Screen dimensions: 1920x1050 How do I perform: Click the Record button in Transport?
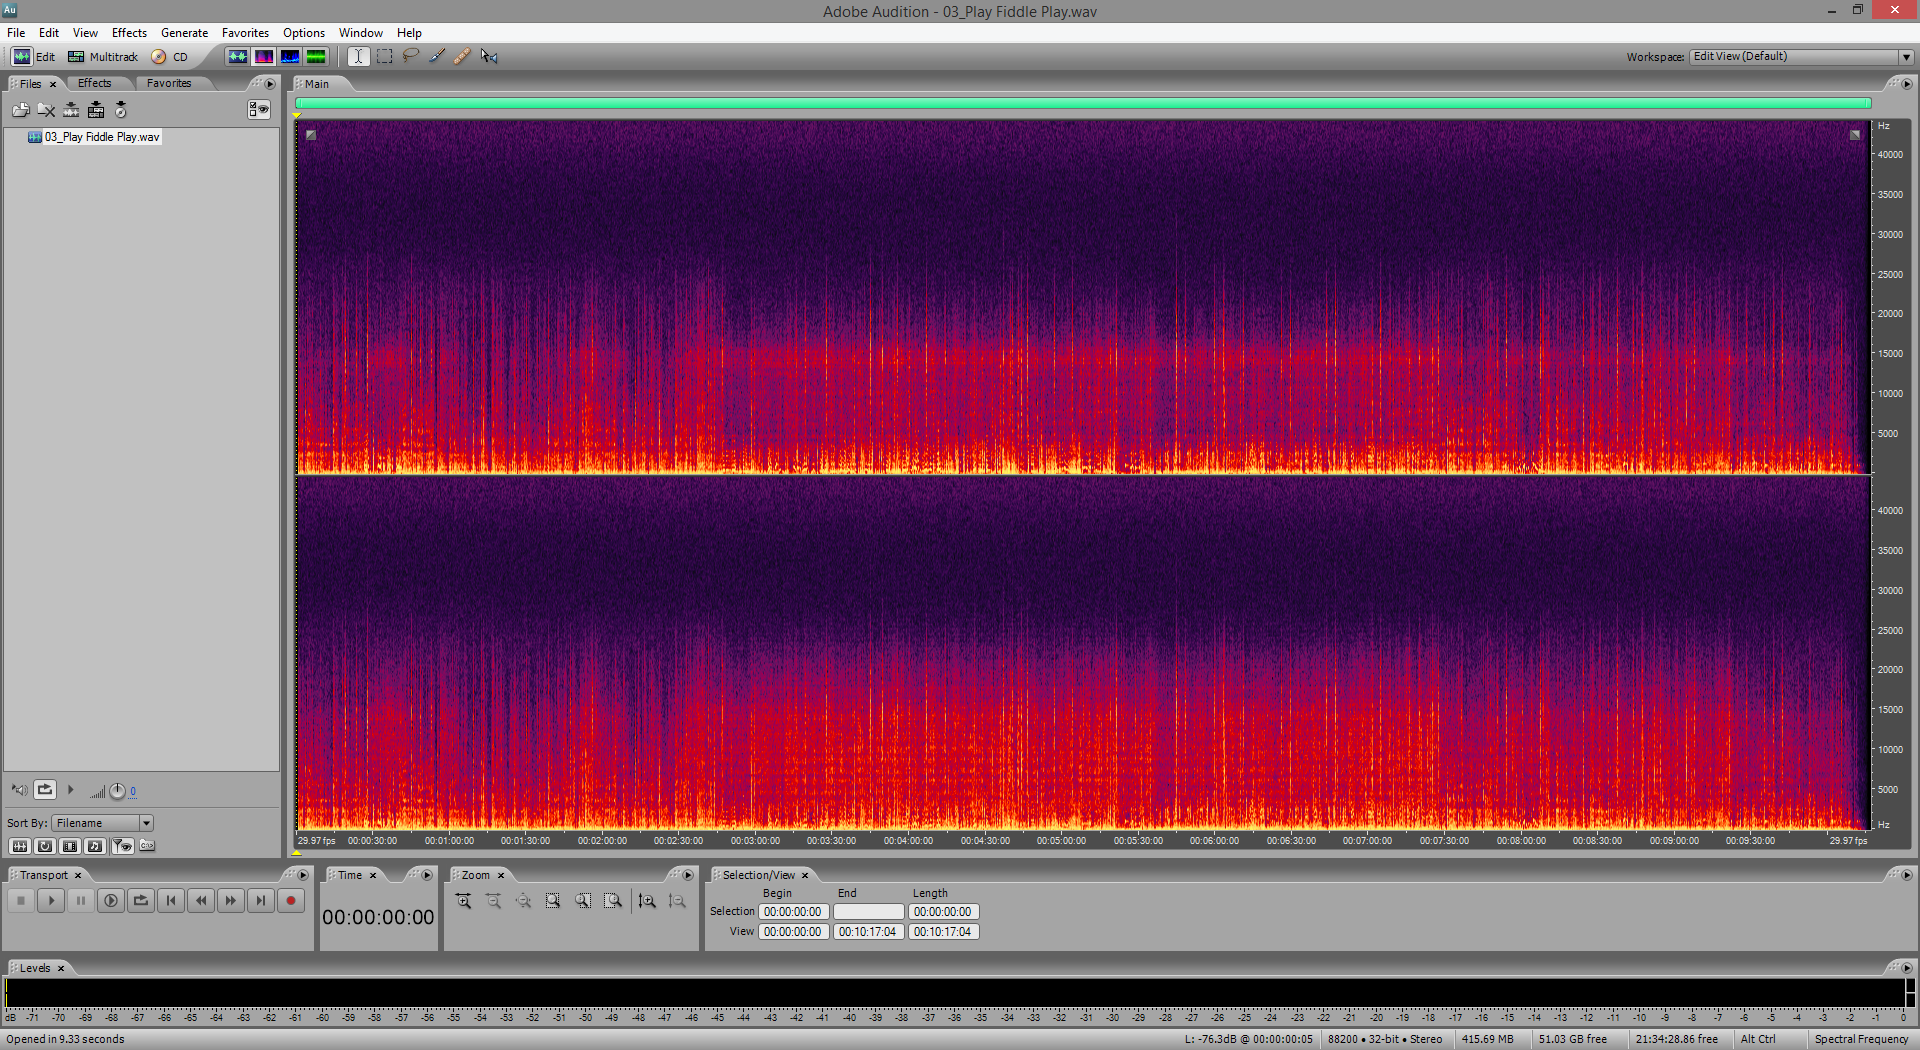[291, 901]
